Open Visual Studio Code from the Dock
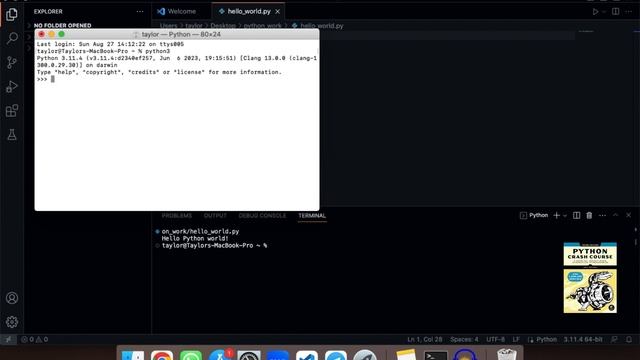Screen dimensions: 640x360 click(x=307, y=355)
